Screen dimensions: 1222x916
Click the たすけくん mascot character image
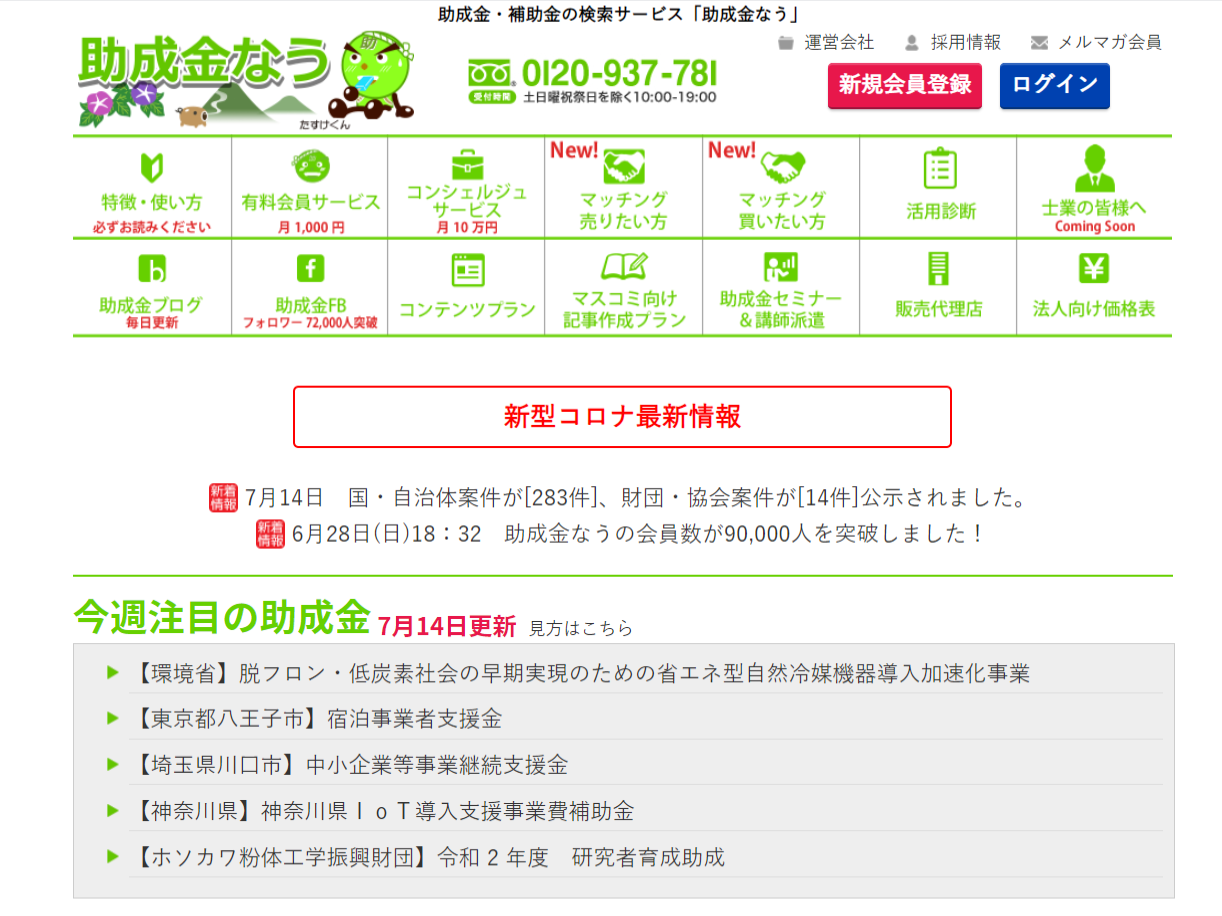[373, 76]
